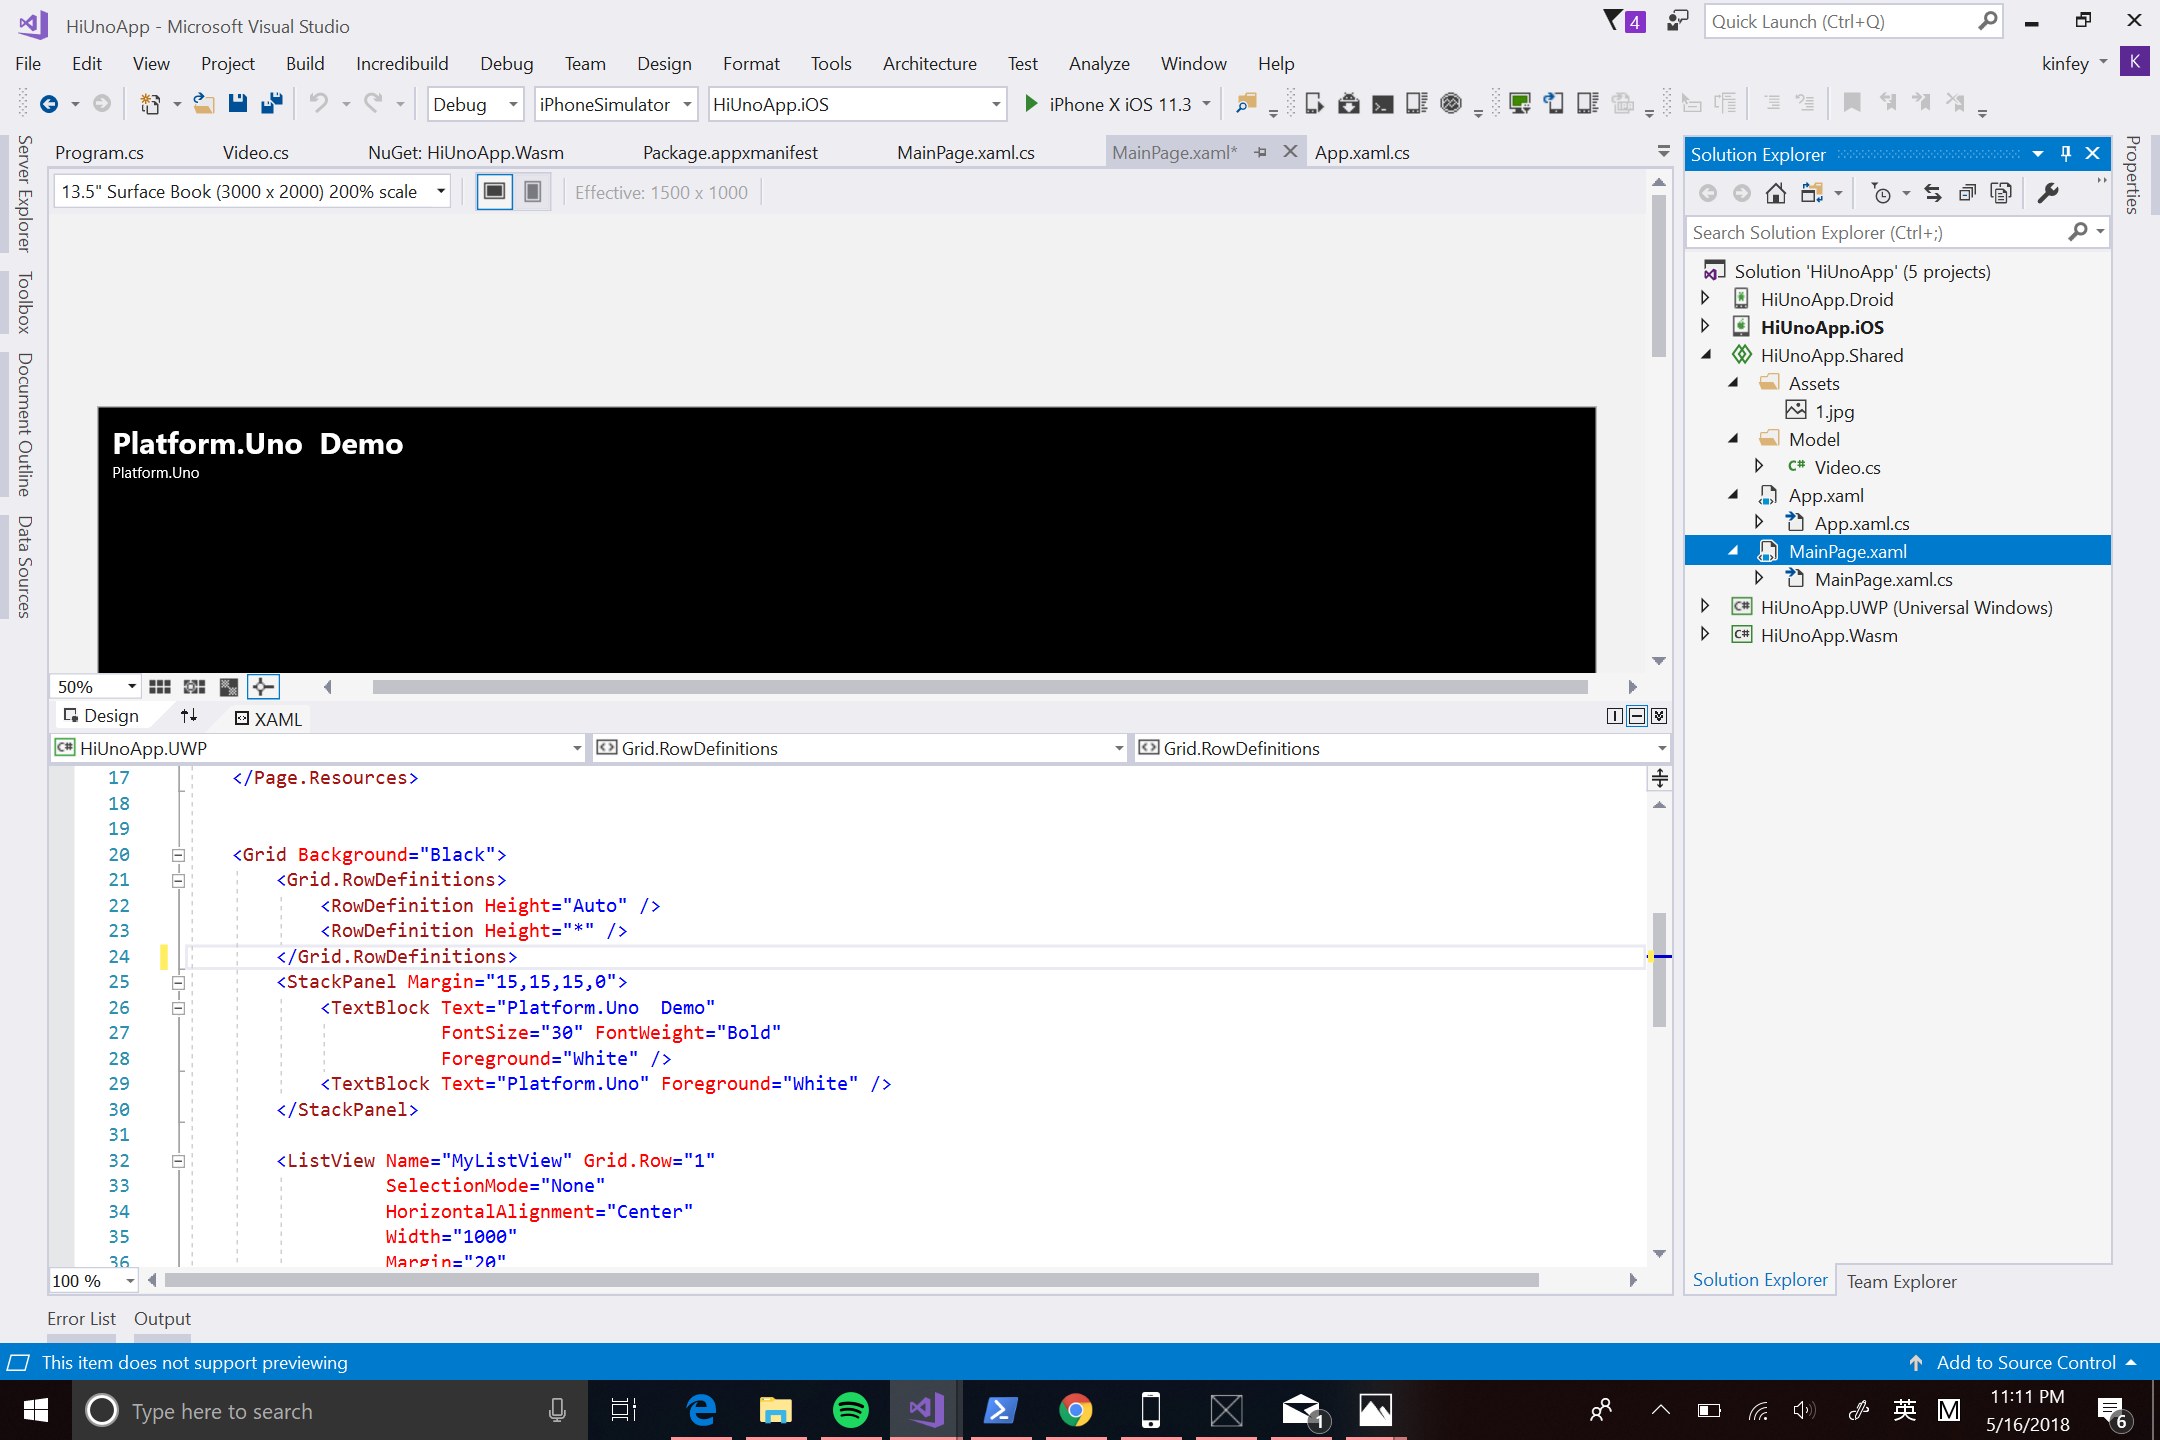This screenshot has width=2160, height=1440.
Task: Open Microsoft Edge from the taskbar
Action: (702, 1410)
